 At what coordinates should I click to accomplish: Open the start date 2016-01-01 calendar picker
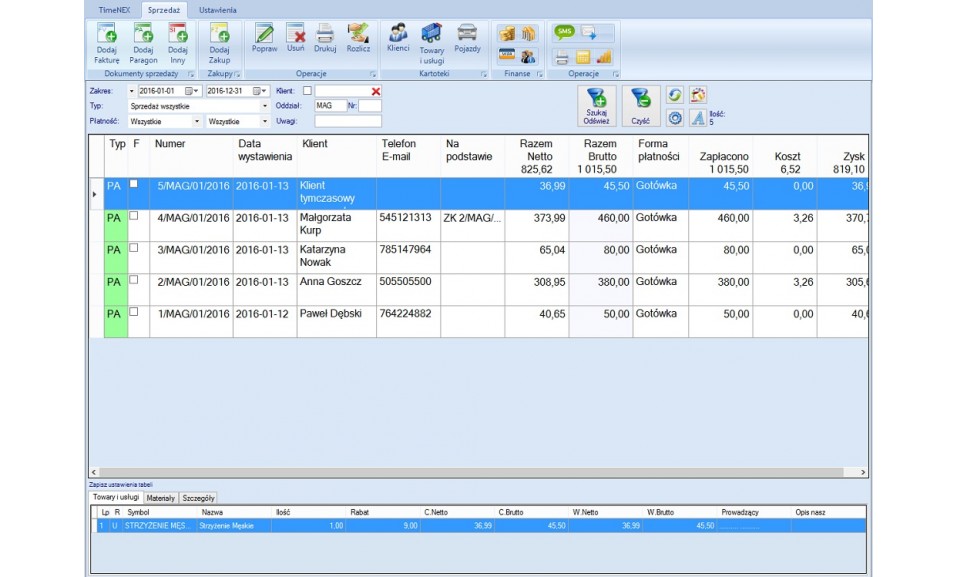click(x=188, y=91)
